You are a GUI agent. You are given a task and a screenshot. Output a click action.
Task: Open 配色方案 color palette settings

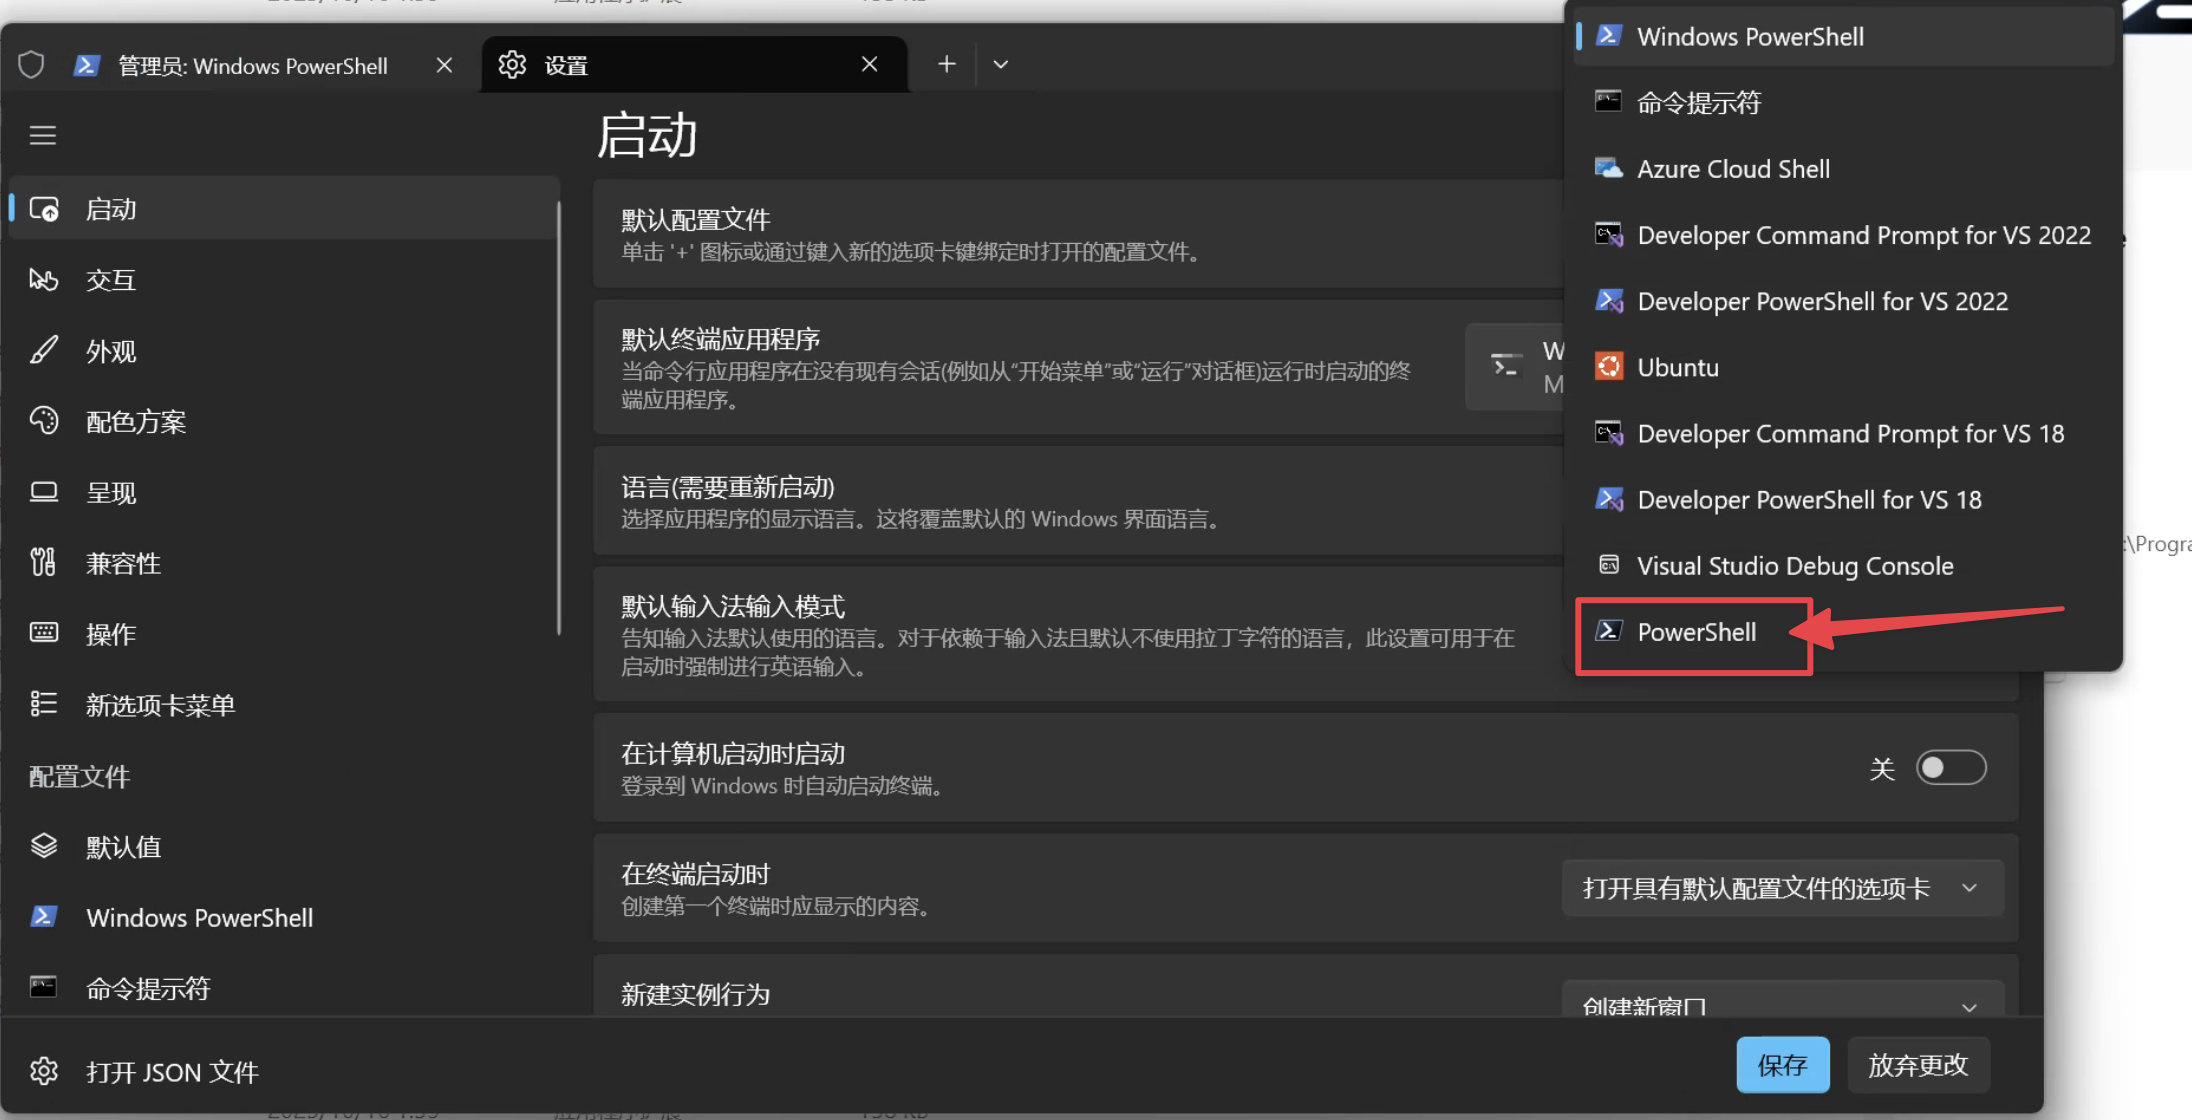[x=135, y=422]
